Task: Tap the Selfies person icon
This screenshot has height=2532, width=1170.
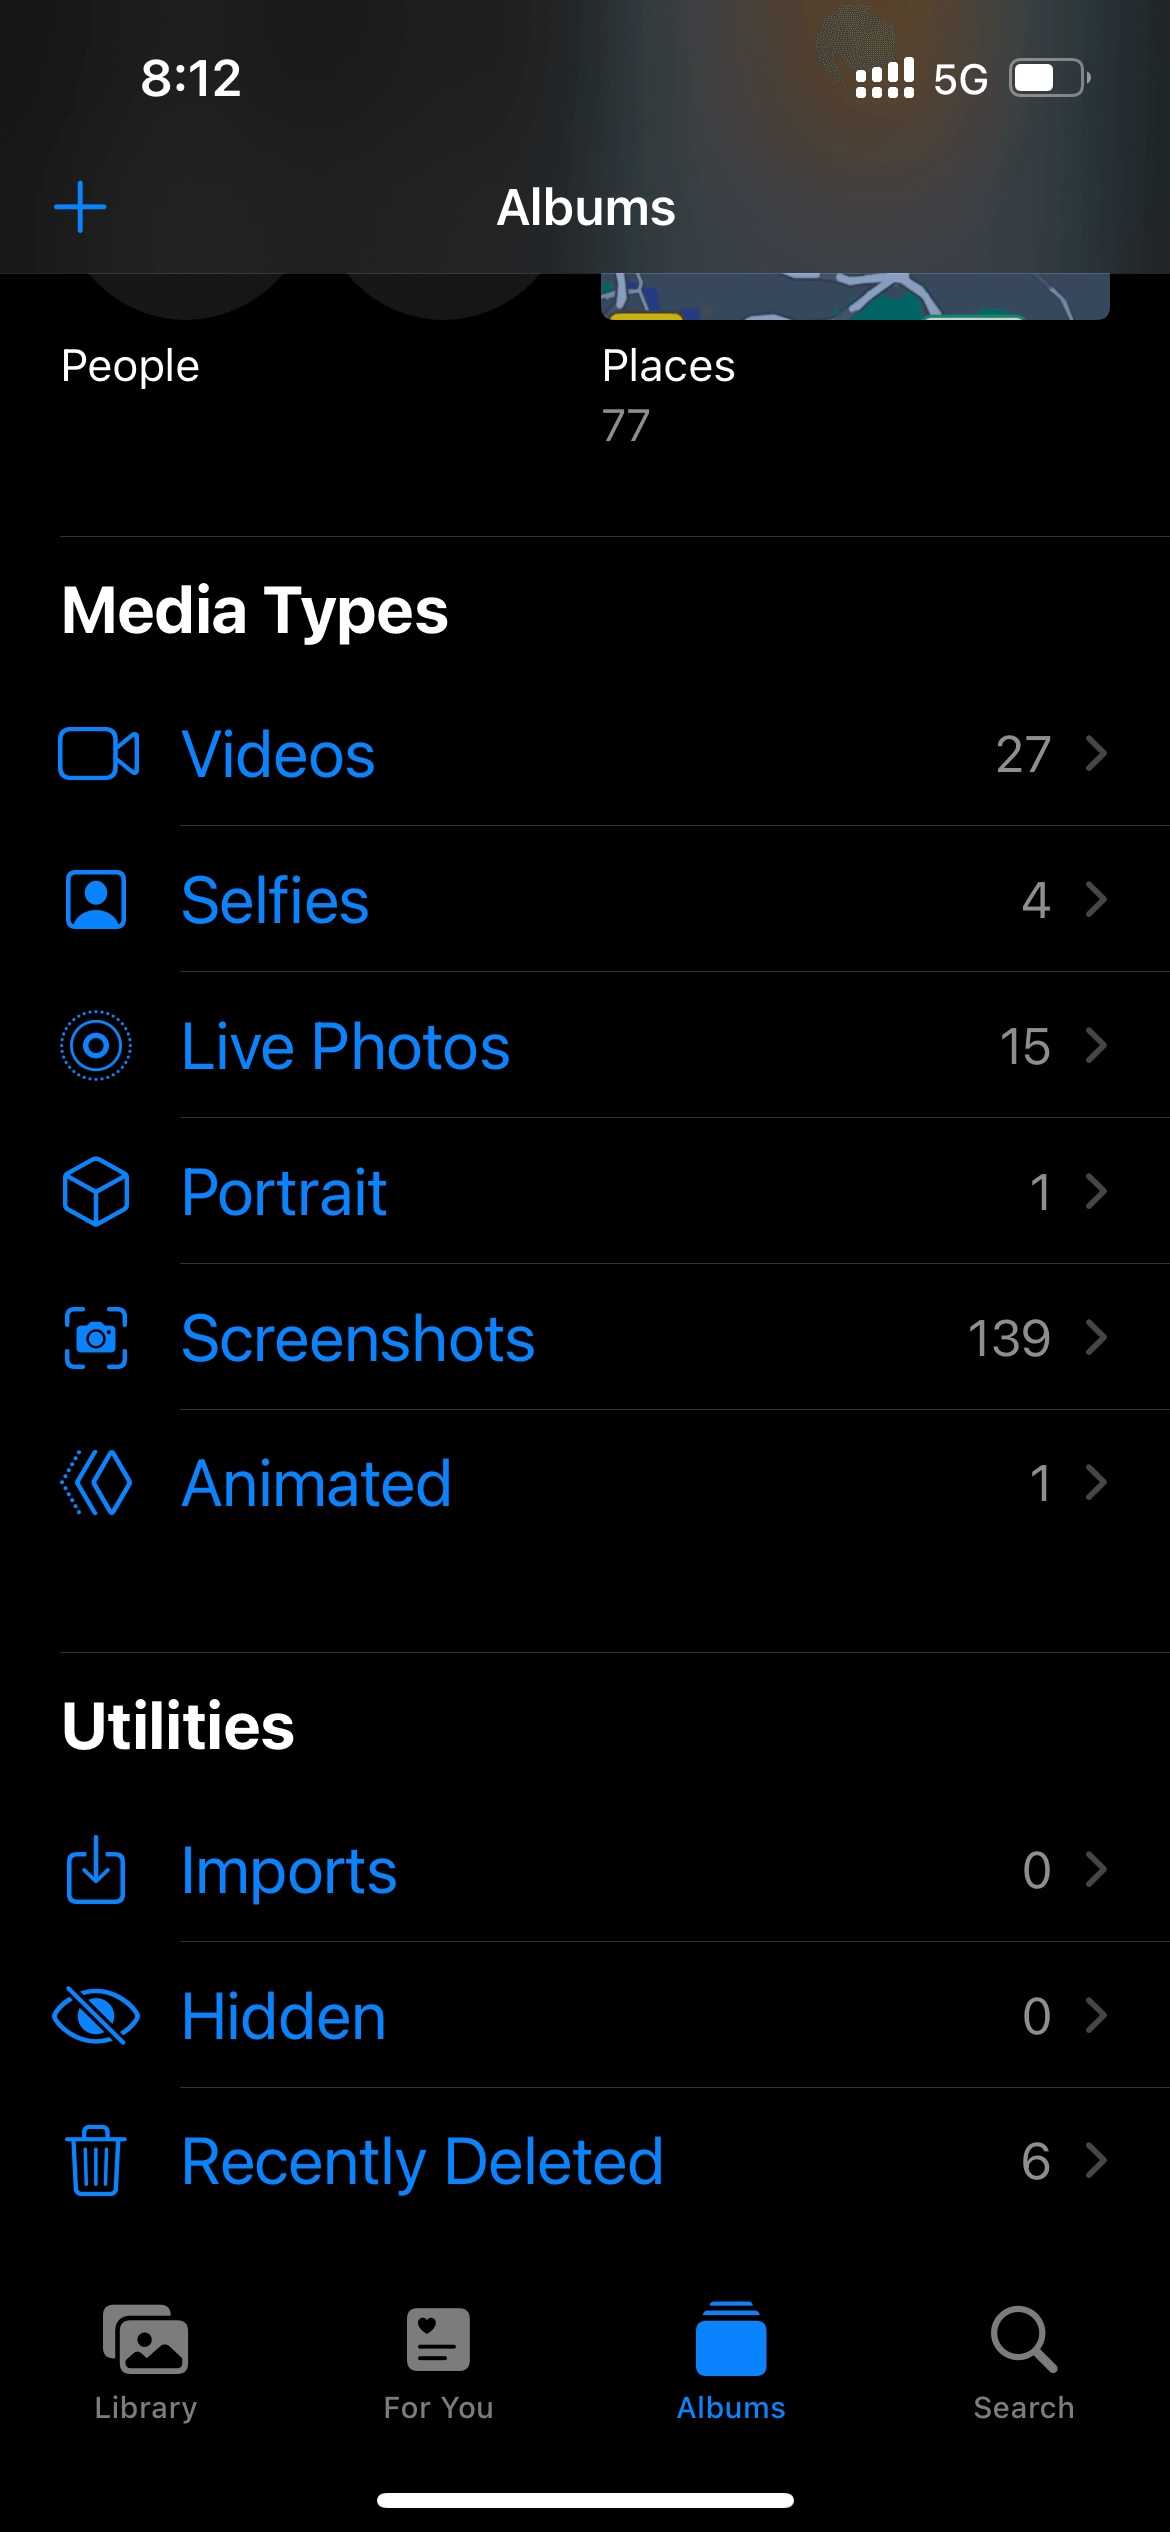Action: tap(96, 900)
